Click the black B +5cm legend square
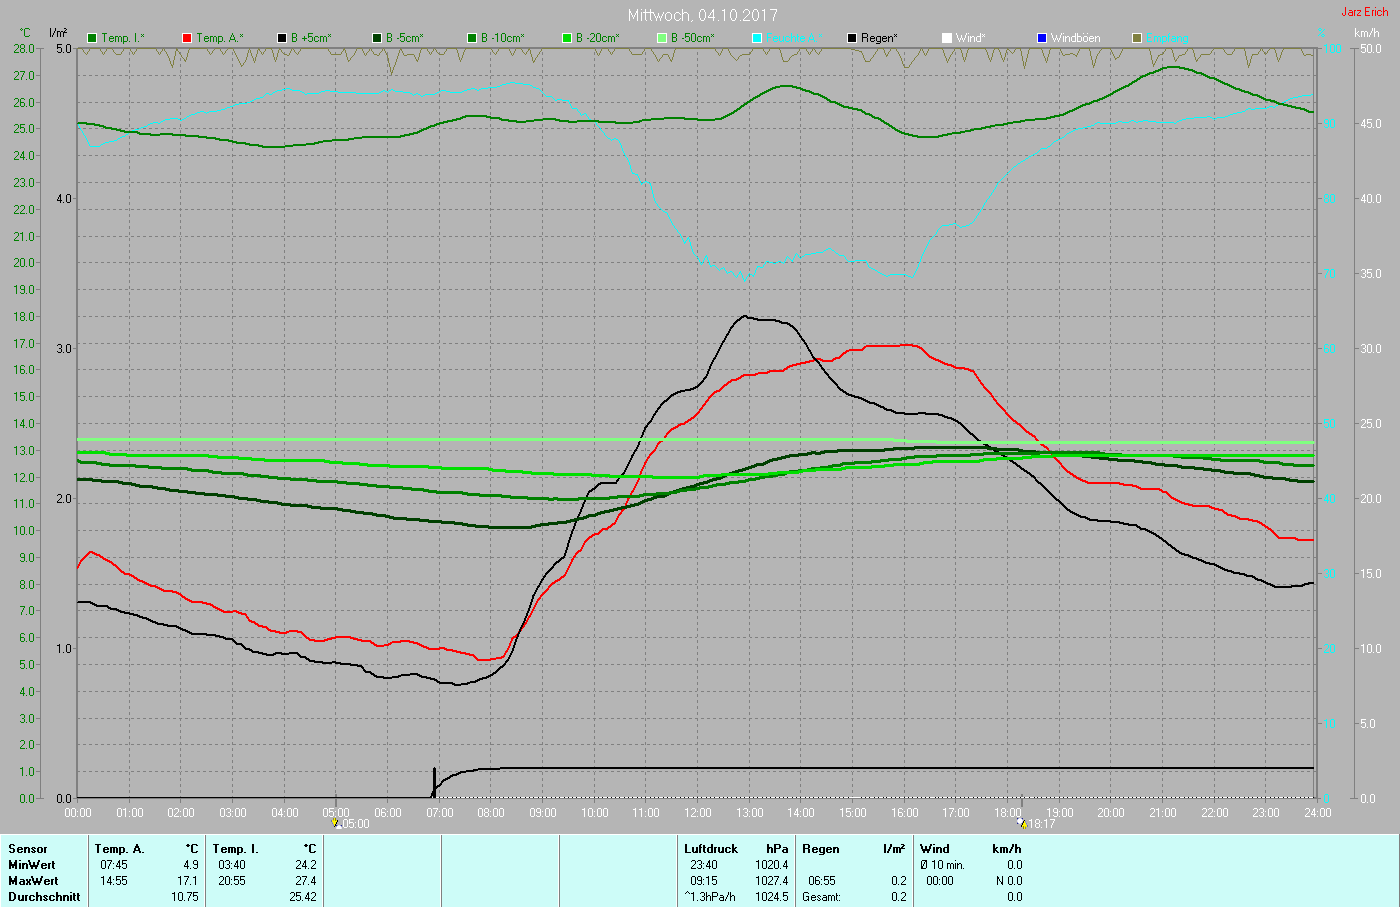Image resolution: width=1400 pixels, height=907 pixels. coord(282,38)
